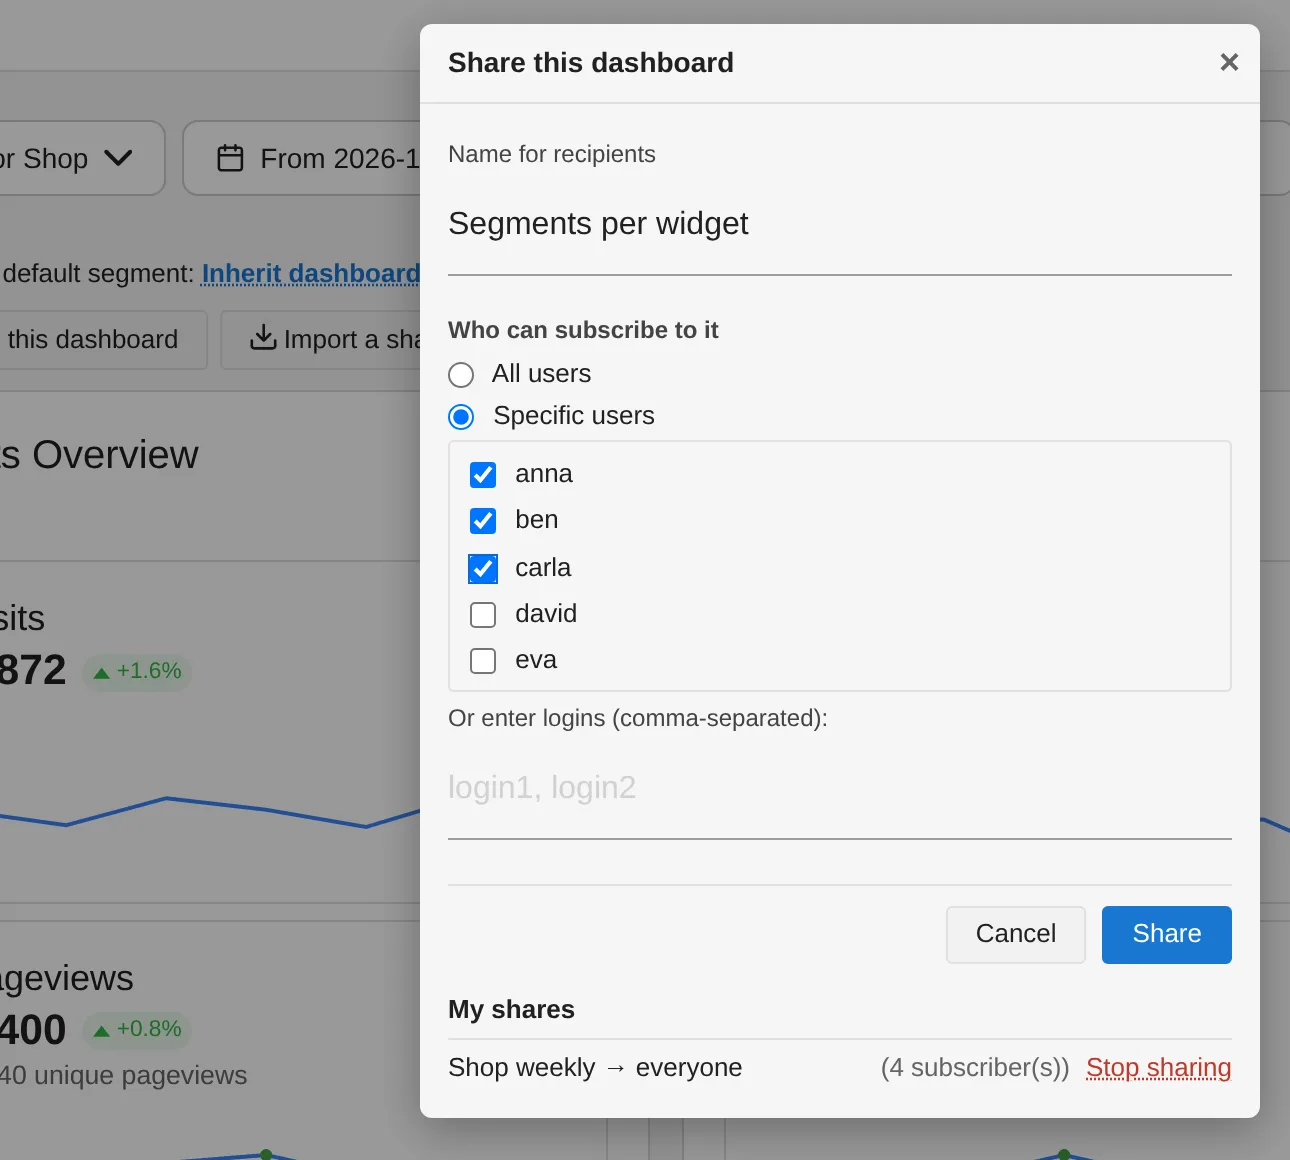Click the Cancel button
The image size is (1290, 1160).
coord(1016,934)
